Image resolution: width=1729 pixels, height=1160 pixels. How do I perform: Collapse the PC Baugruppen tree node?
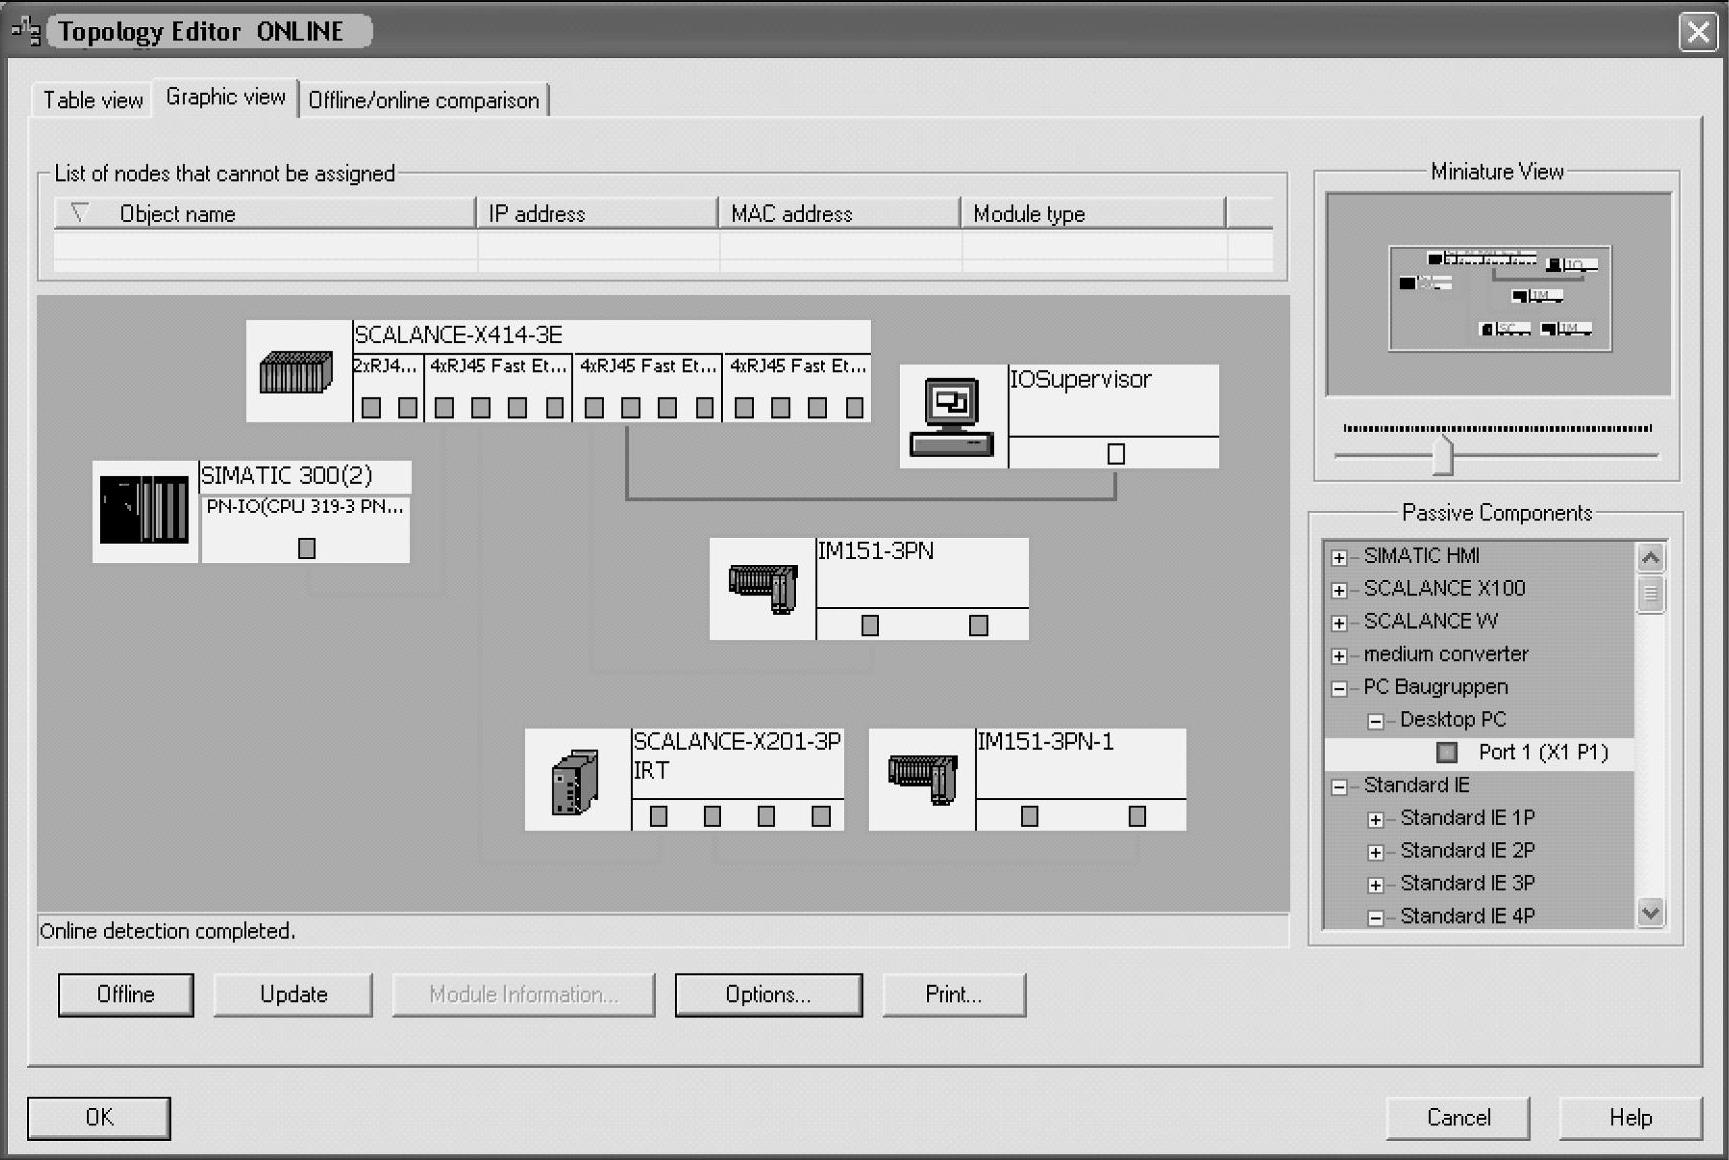point(1339,688)
